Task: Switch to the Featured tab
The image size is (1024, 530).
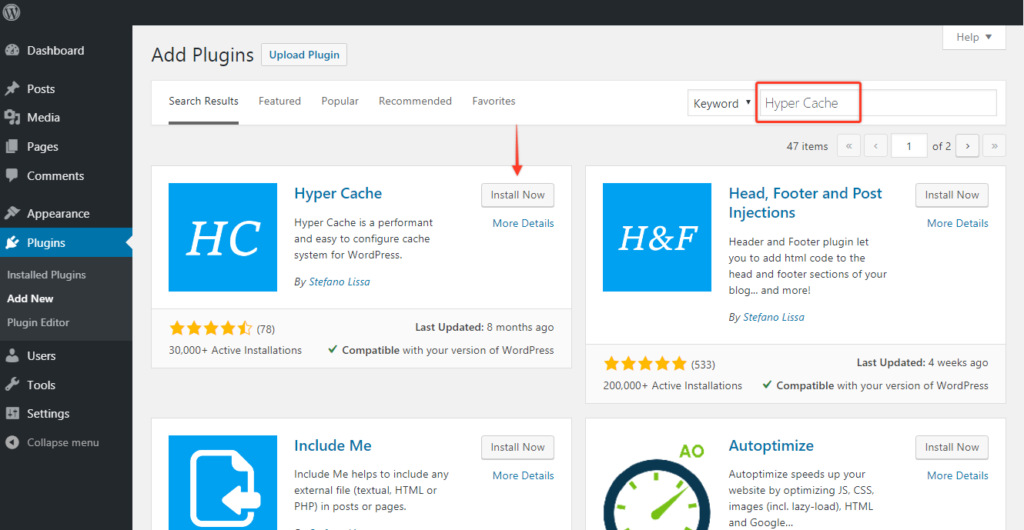Action: click(x=280, y=102)
